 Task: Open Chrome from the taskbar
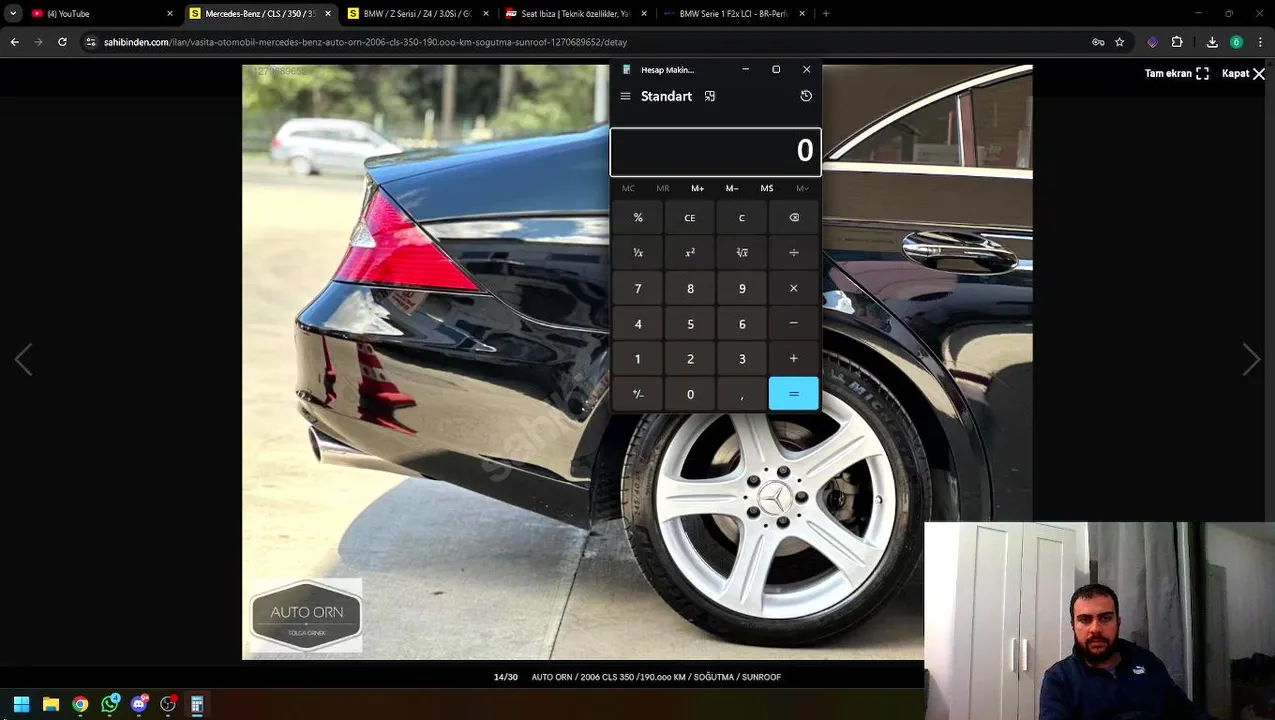coord(80,704)
